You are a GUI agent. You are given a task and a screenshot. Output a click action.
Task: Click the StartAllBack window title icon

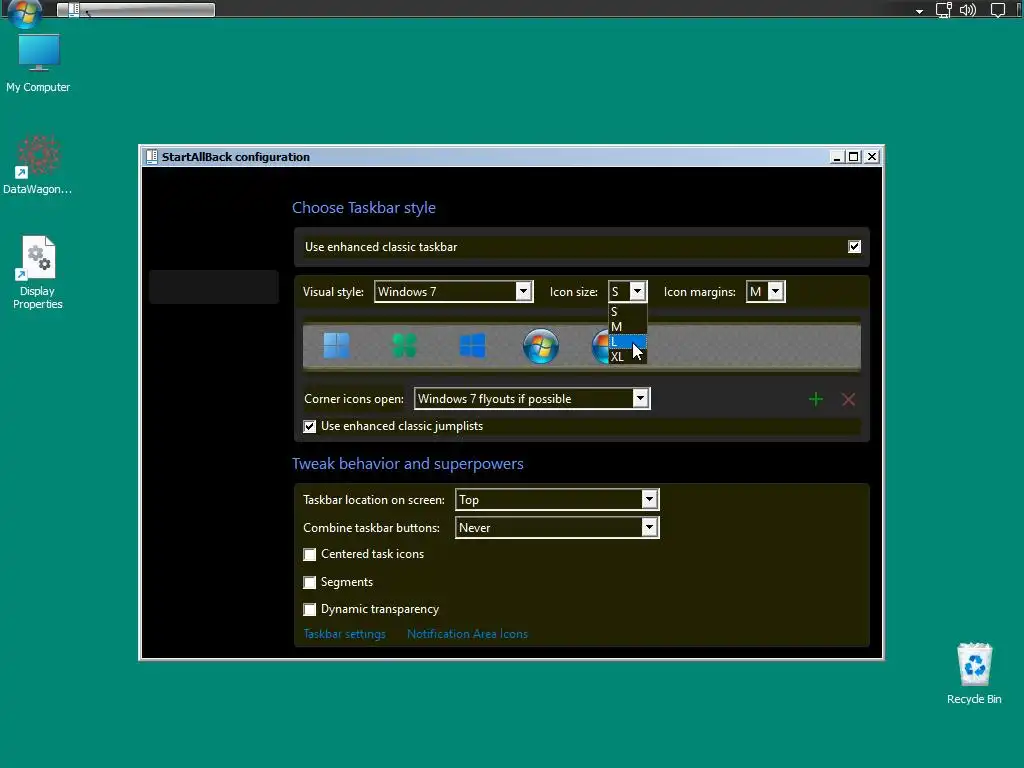coord(152,157)
